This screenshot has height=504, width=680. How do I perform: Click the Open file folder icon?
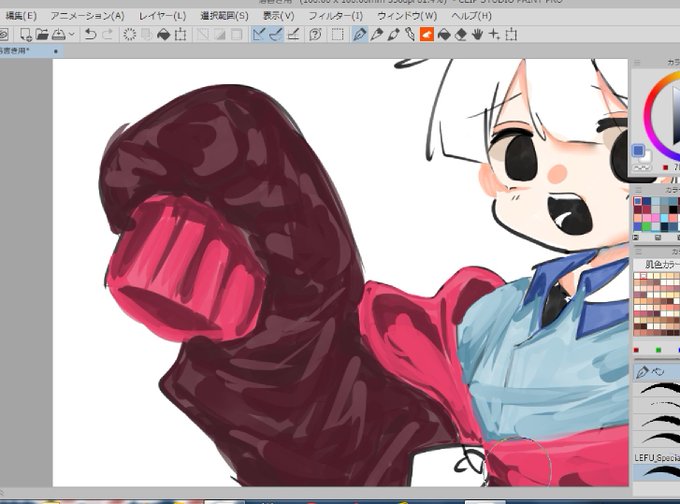click(42, 34)
